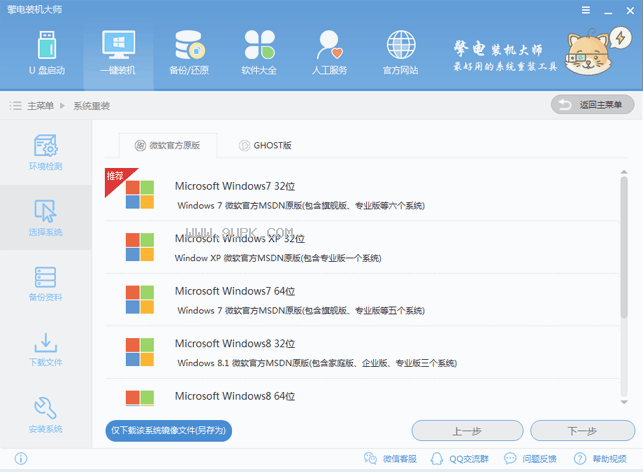
Task: Open the hamburger menu in title bar
Action: tap(586, 10)
